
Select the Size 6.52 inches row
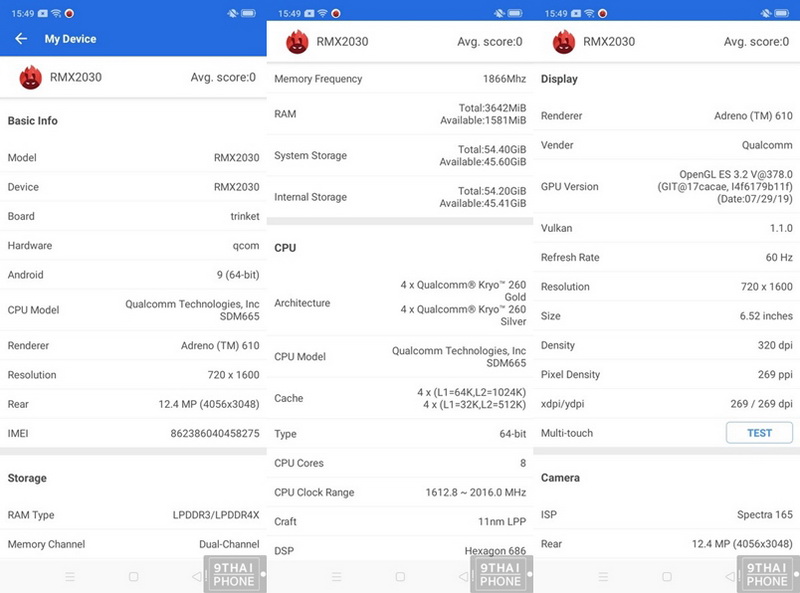[x=667, y=316]
